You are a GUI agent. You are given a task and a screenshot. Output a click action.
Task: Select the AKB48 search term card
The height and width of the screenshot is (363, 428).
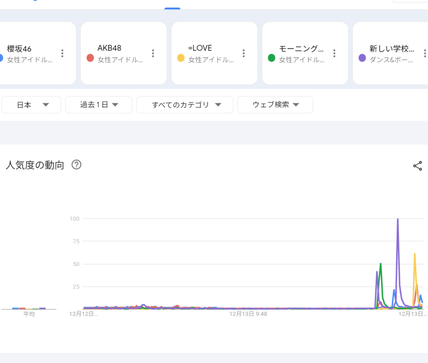coord(124,53)
